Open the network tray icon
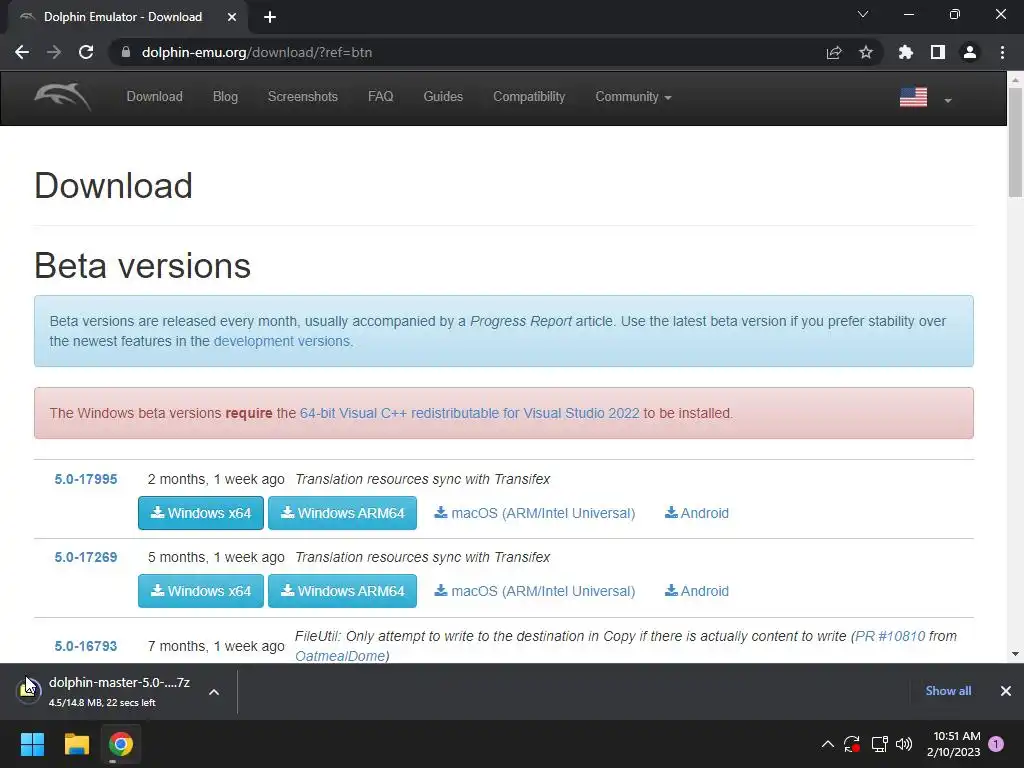 879,744
